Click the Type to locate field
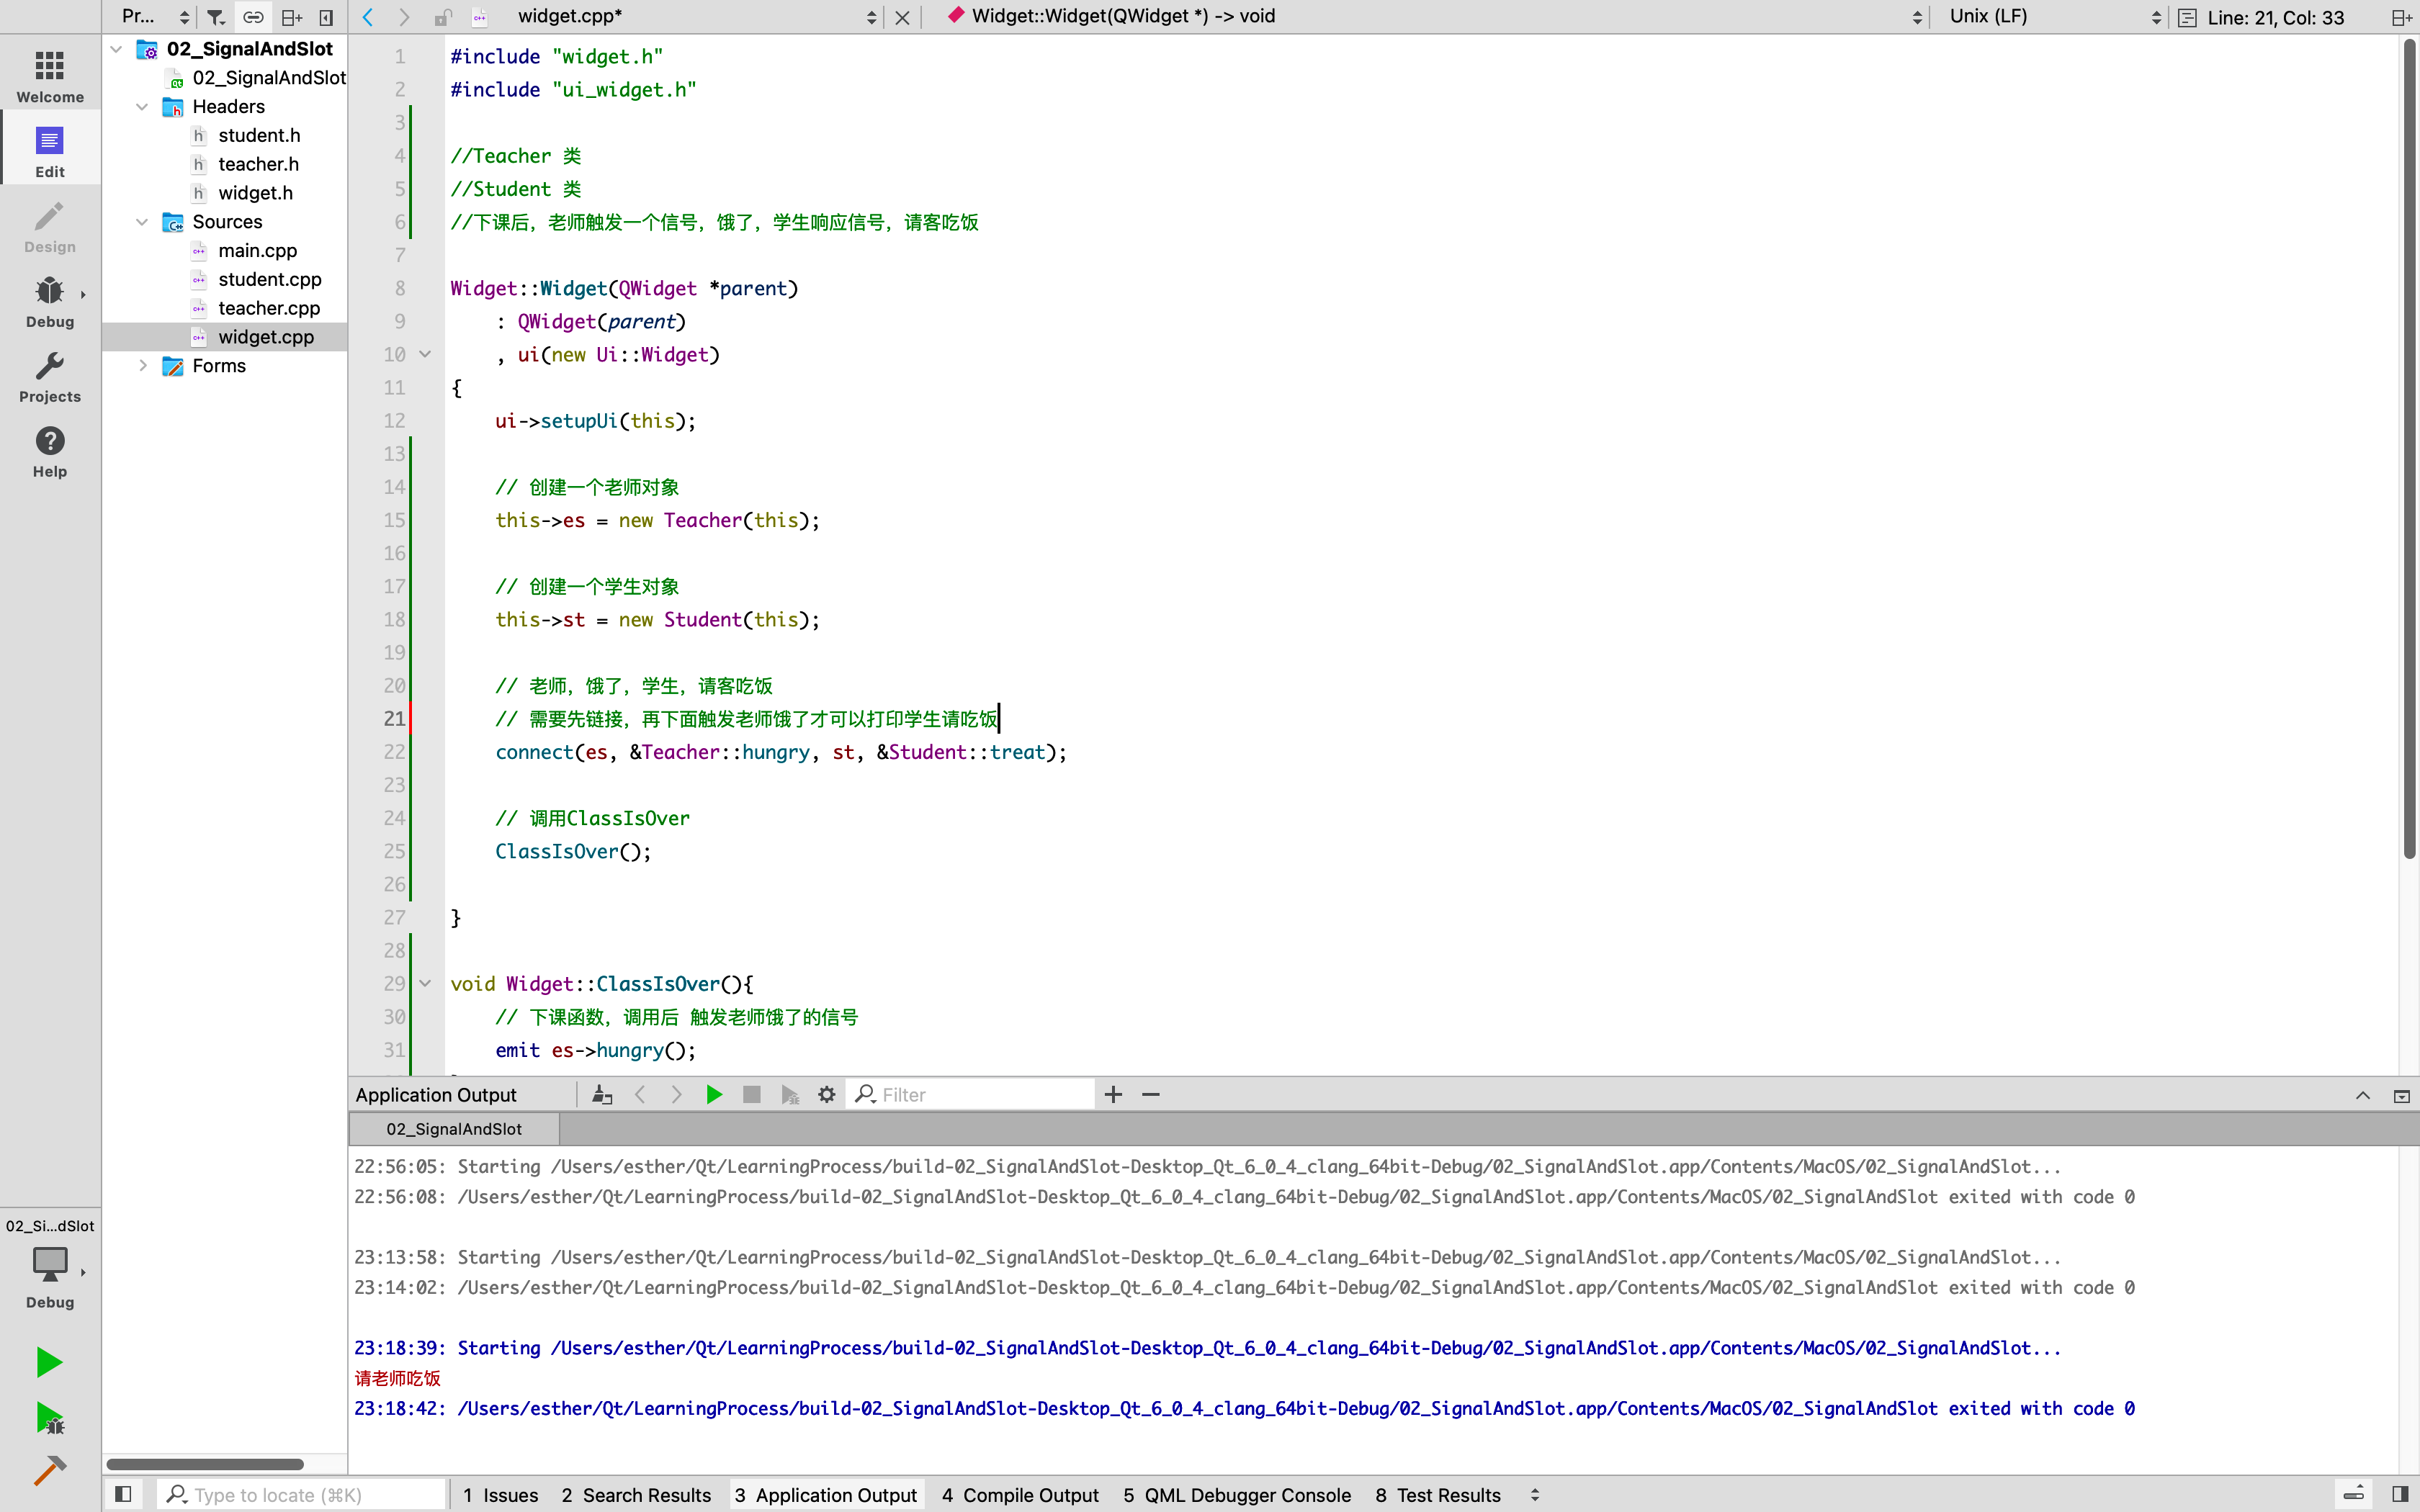 [x=300, y=1494]
